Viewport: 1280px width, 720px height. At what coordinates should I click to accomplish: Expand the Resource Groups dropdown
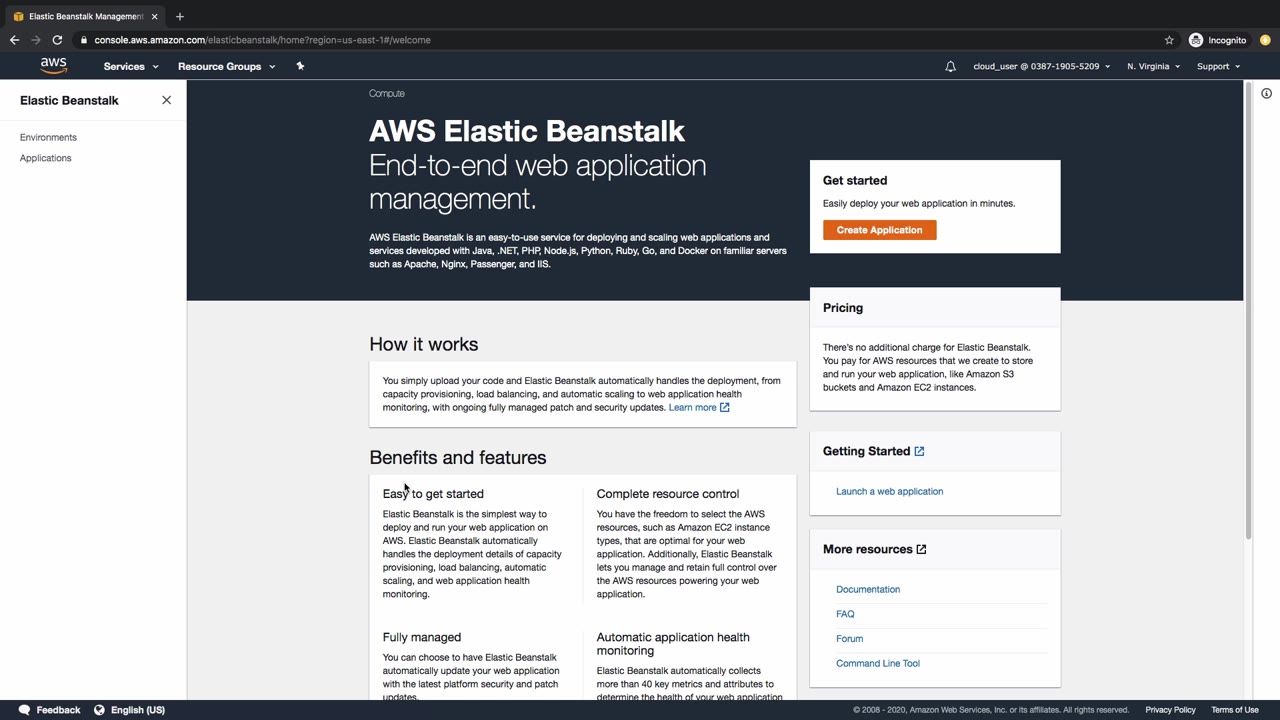(x=226, y=66)
